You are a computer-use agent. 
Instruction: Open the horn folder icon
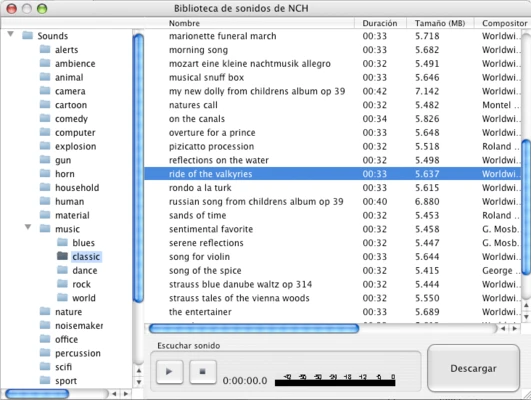coord(45,173)
